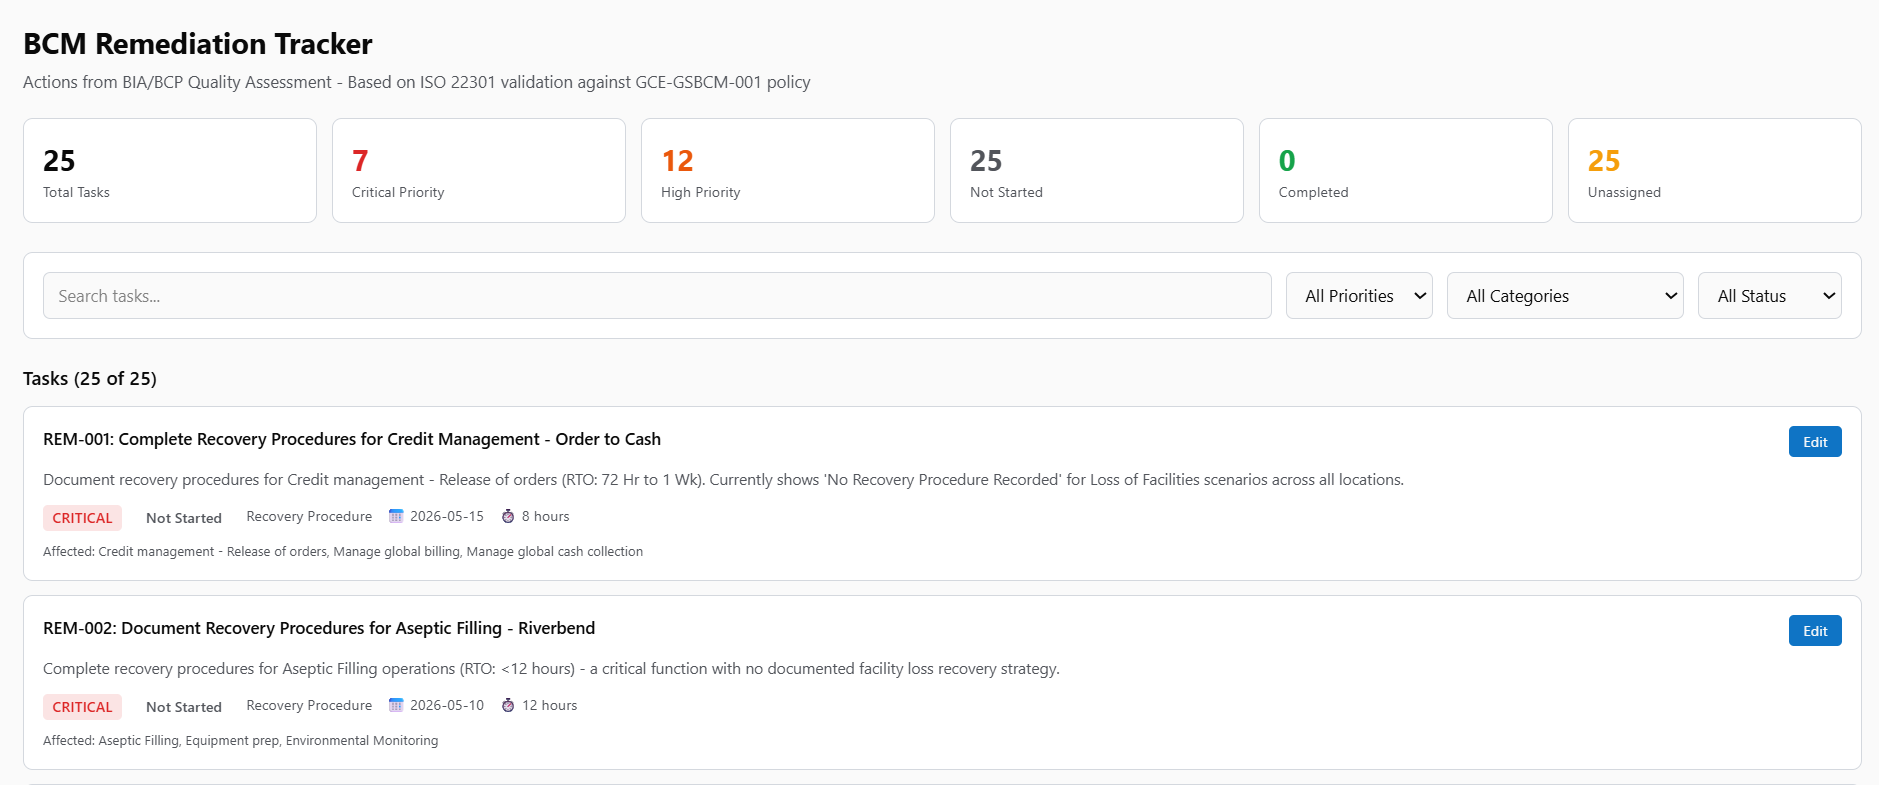1879x785 pixels.
Task: Select the High Priority summary card
Action: [788, 171]
